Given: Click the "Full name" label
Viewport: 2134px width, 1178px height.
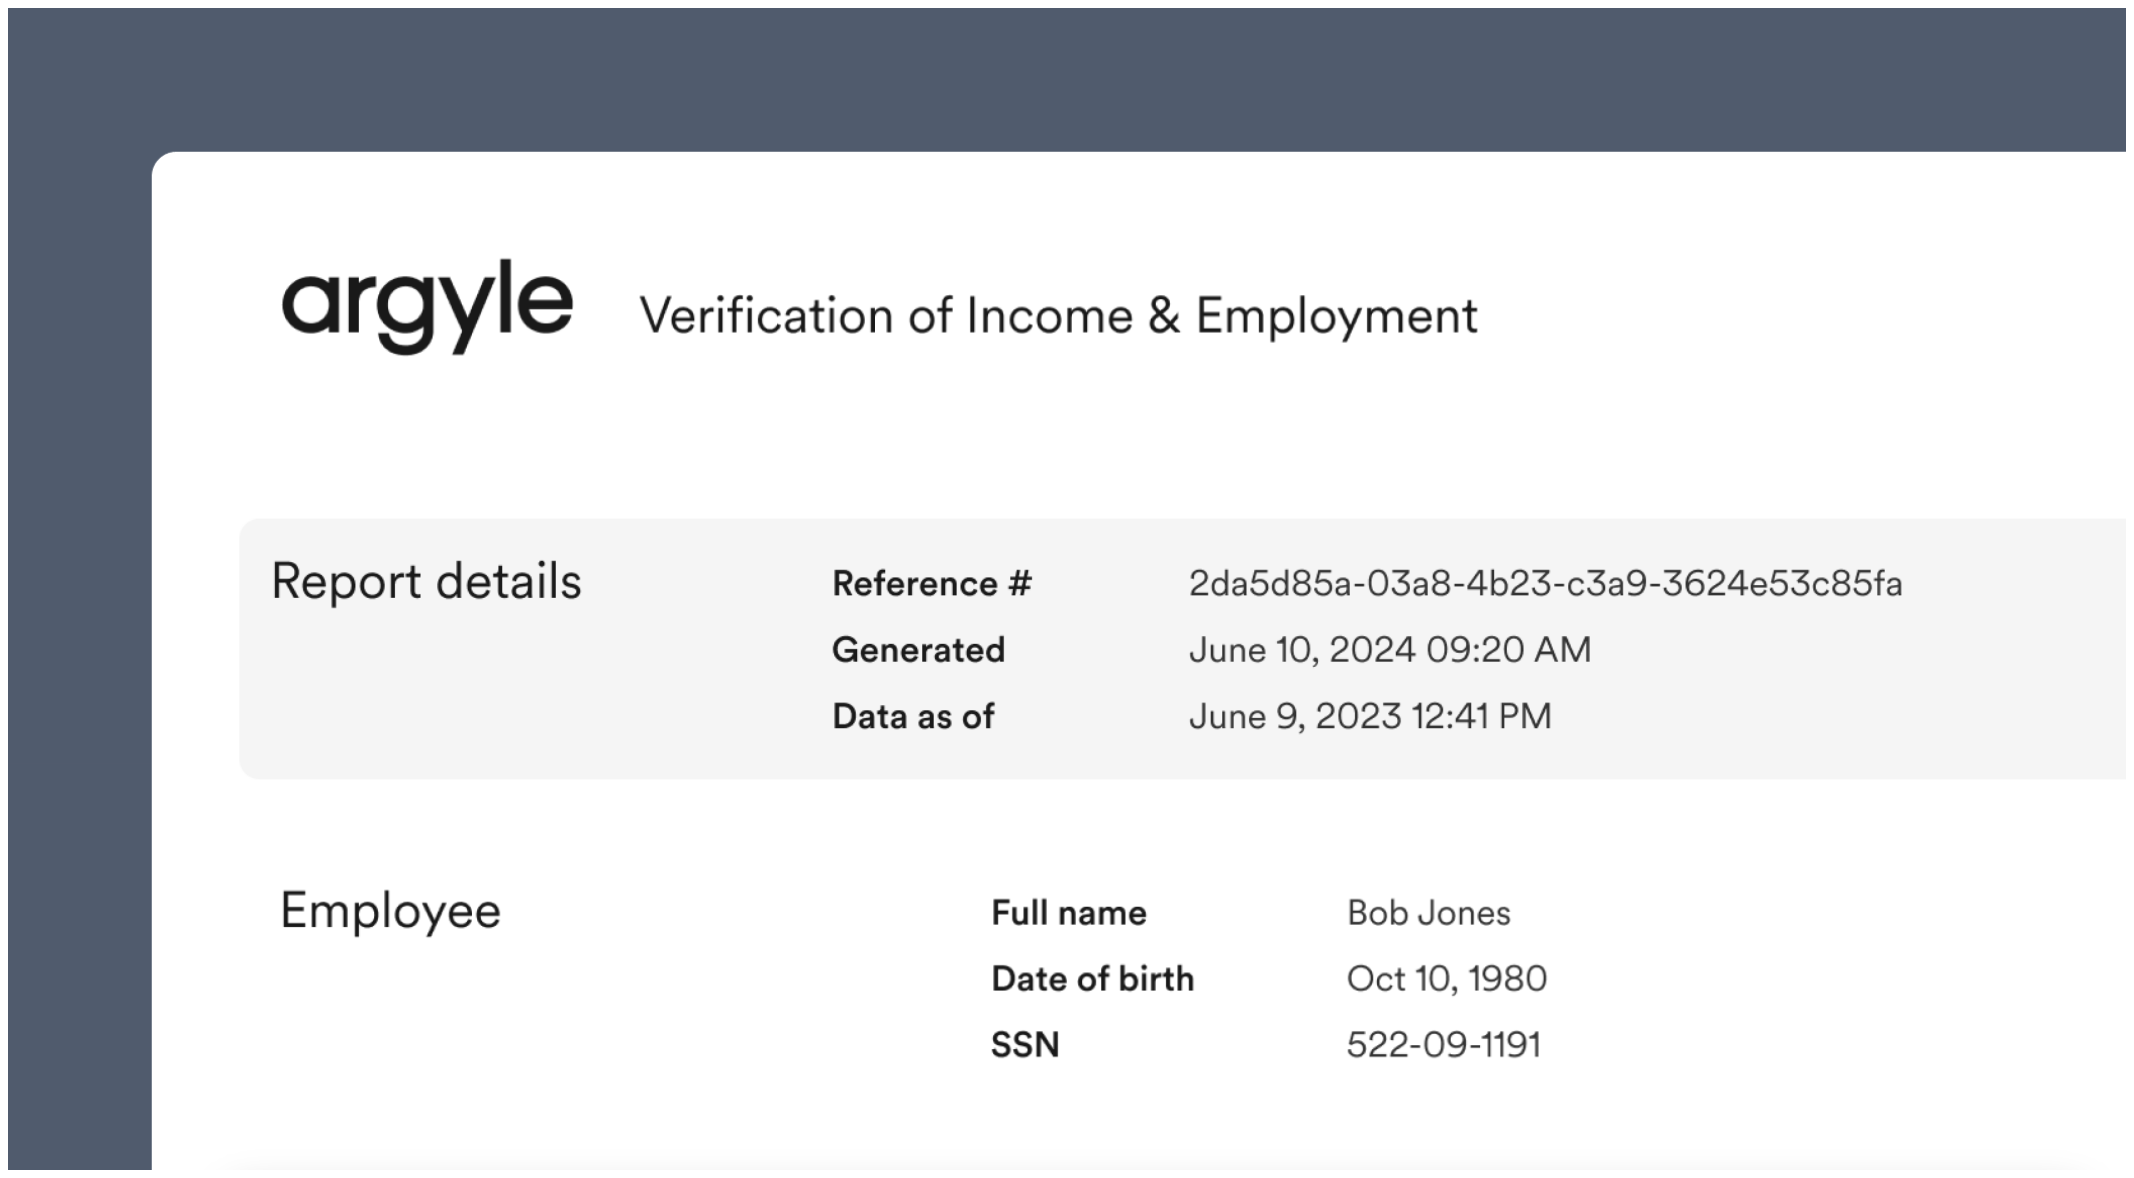Looking at the screenshot, I should 1068,913.
